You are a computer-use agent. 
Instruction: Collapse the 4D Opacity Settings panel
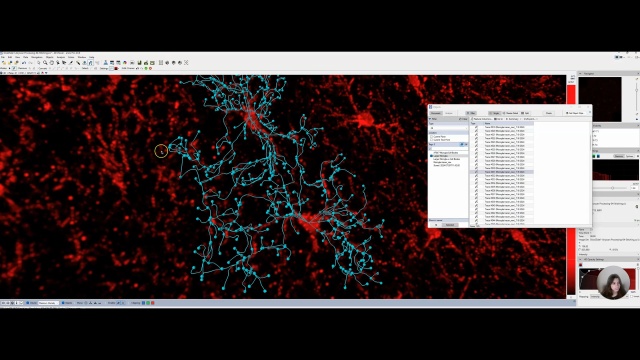coord(580,259)
